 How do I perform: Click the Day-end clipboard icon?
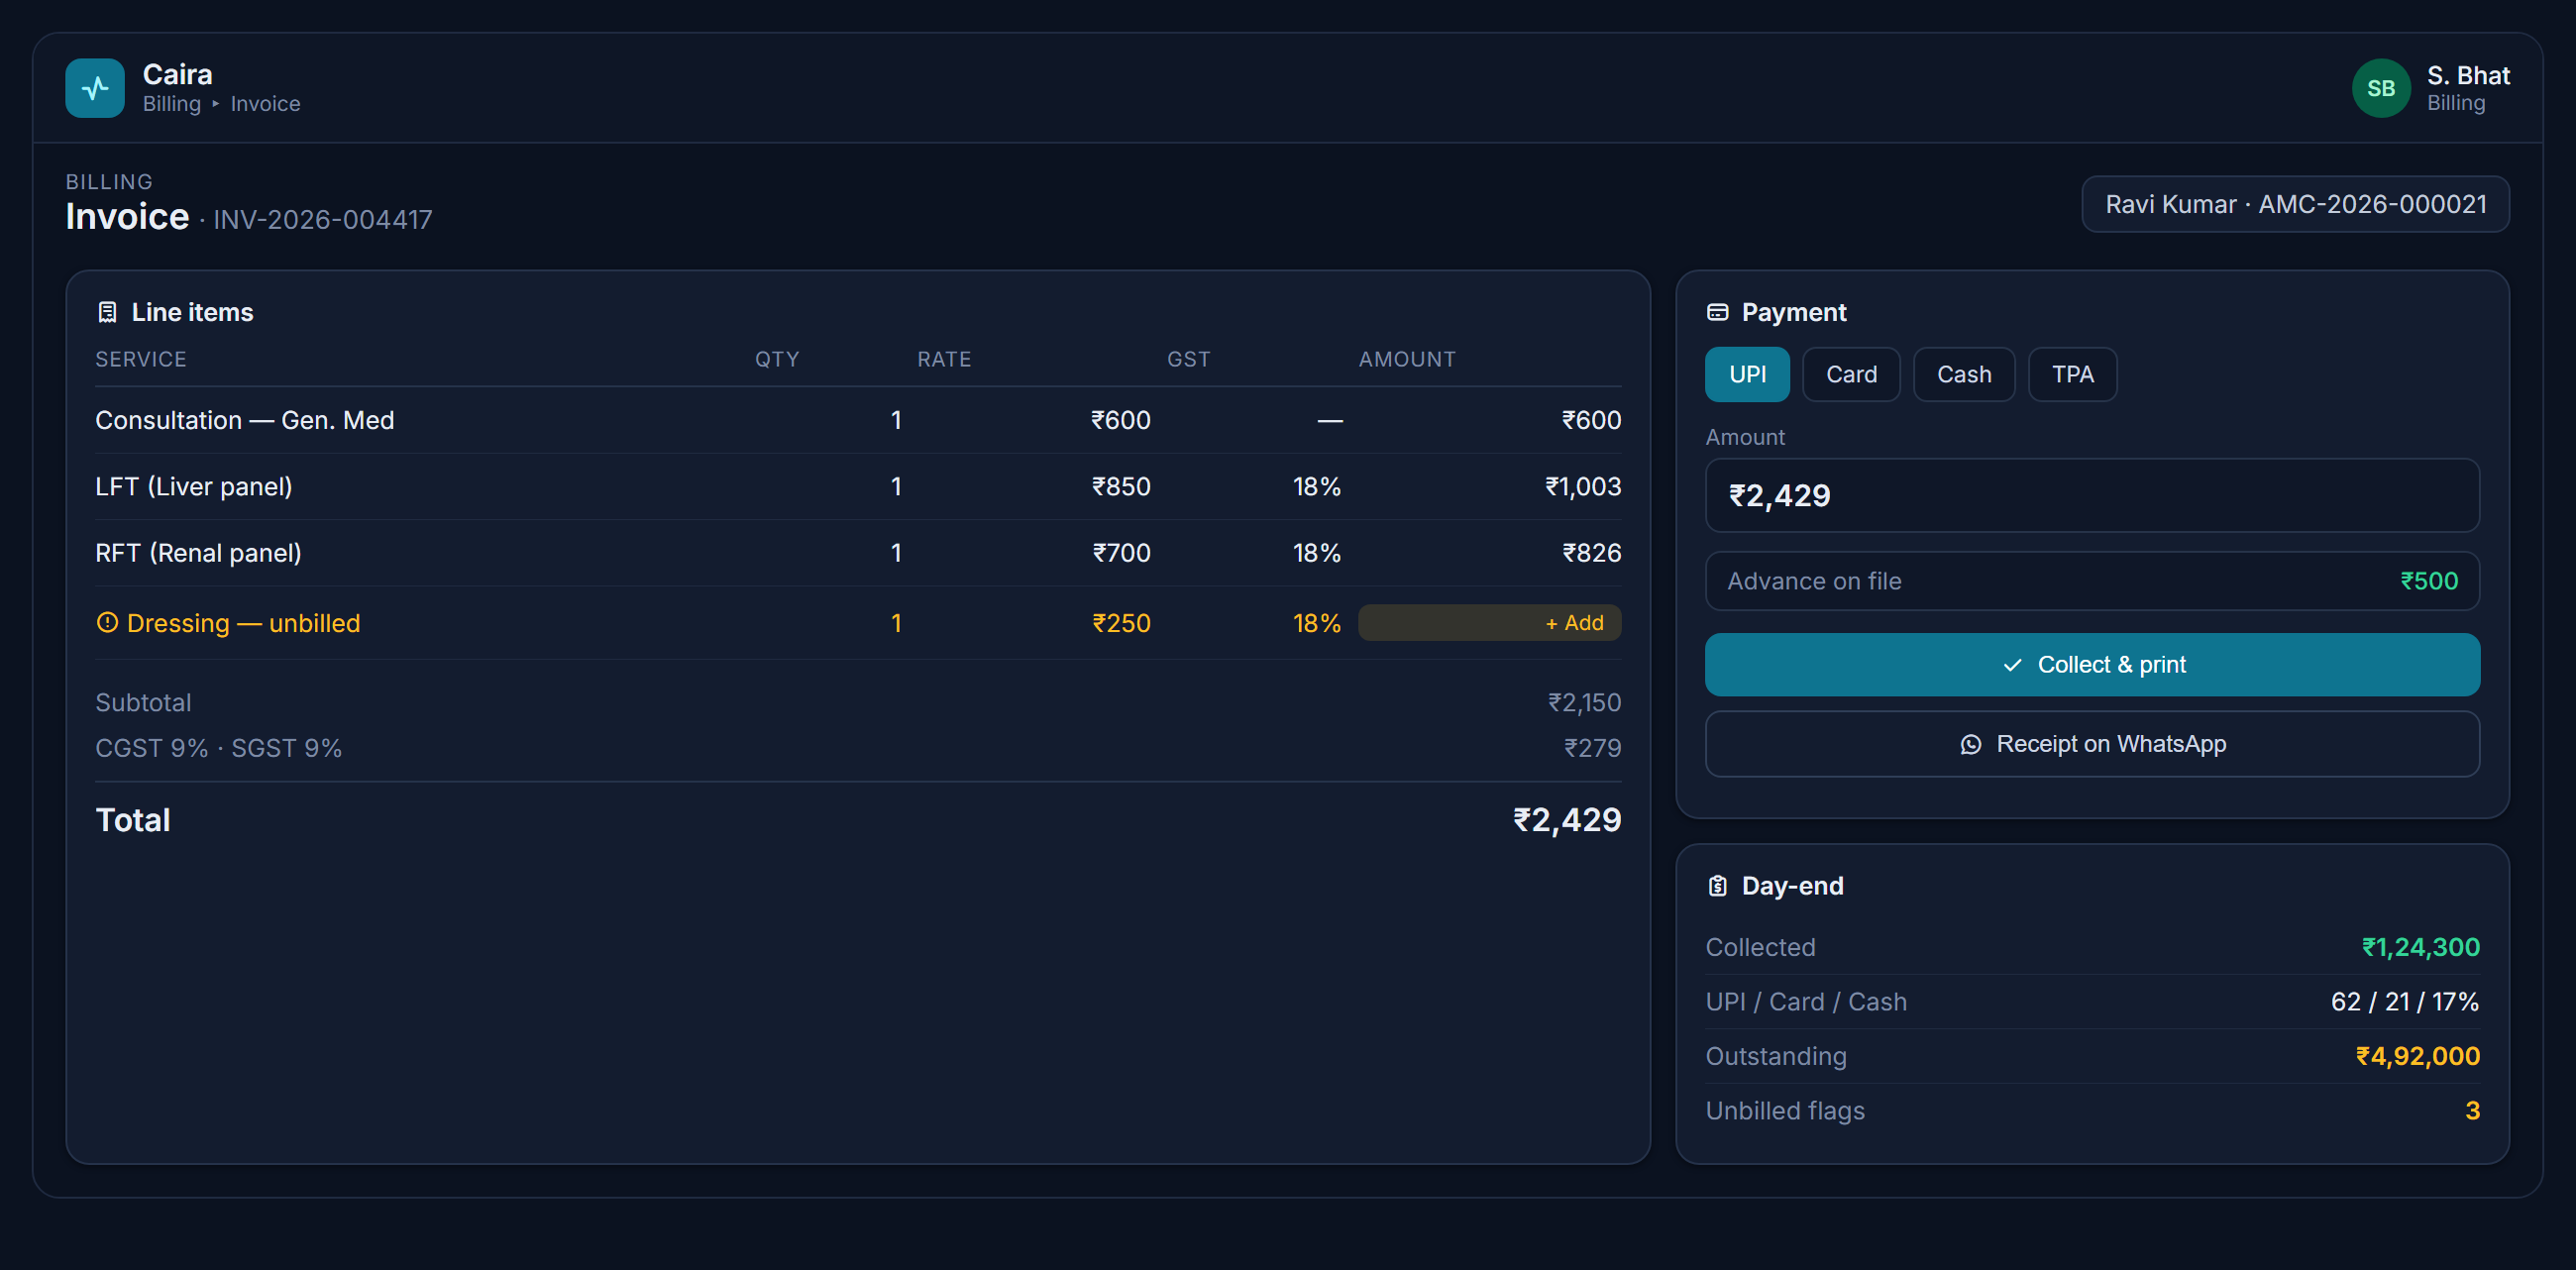click(x=1717, y=886)
